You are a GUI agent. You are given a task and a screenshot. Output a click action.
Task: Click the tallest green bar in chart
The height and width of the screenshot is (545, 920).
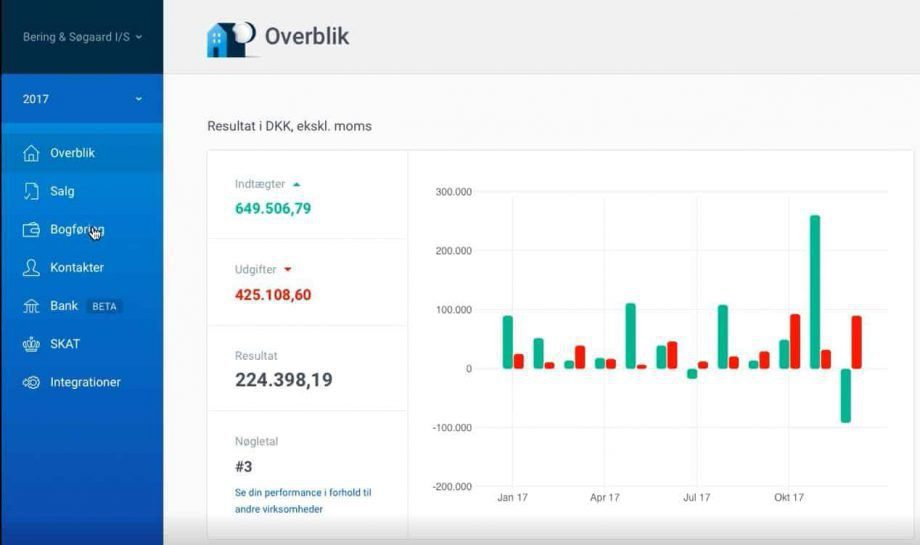(x=815, y=292)
